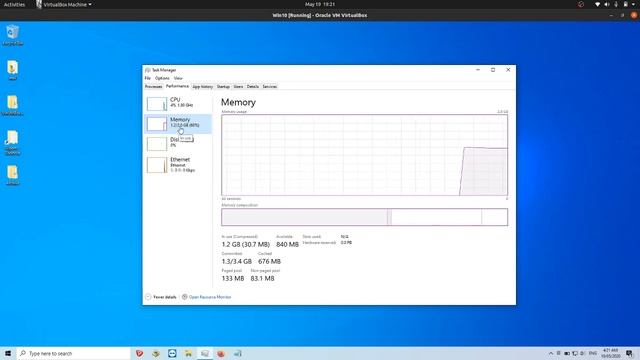Screen dimensions: 640x360
Task: Show hidden system tray icons
Action: 551,353
